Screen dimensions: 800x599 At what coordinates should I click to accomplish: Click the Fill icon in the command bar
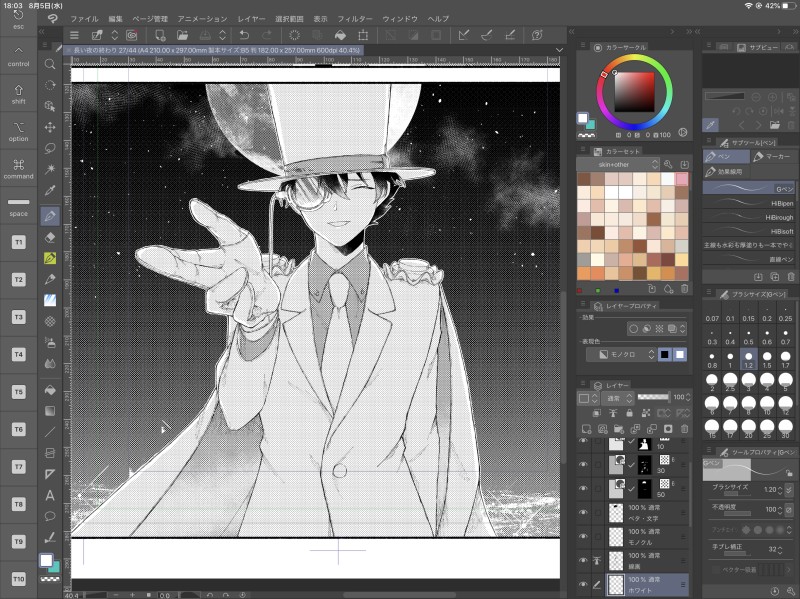[340, 35]
